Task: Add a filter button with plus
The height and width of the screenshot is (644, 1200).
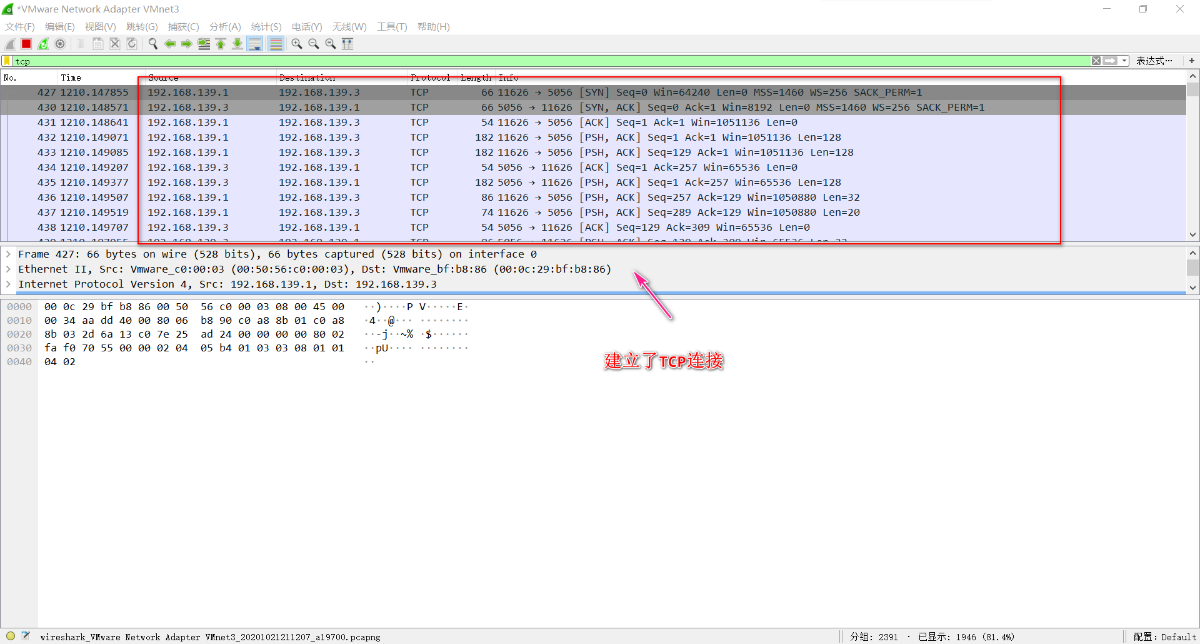Action: 1192,61
